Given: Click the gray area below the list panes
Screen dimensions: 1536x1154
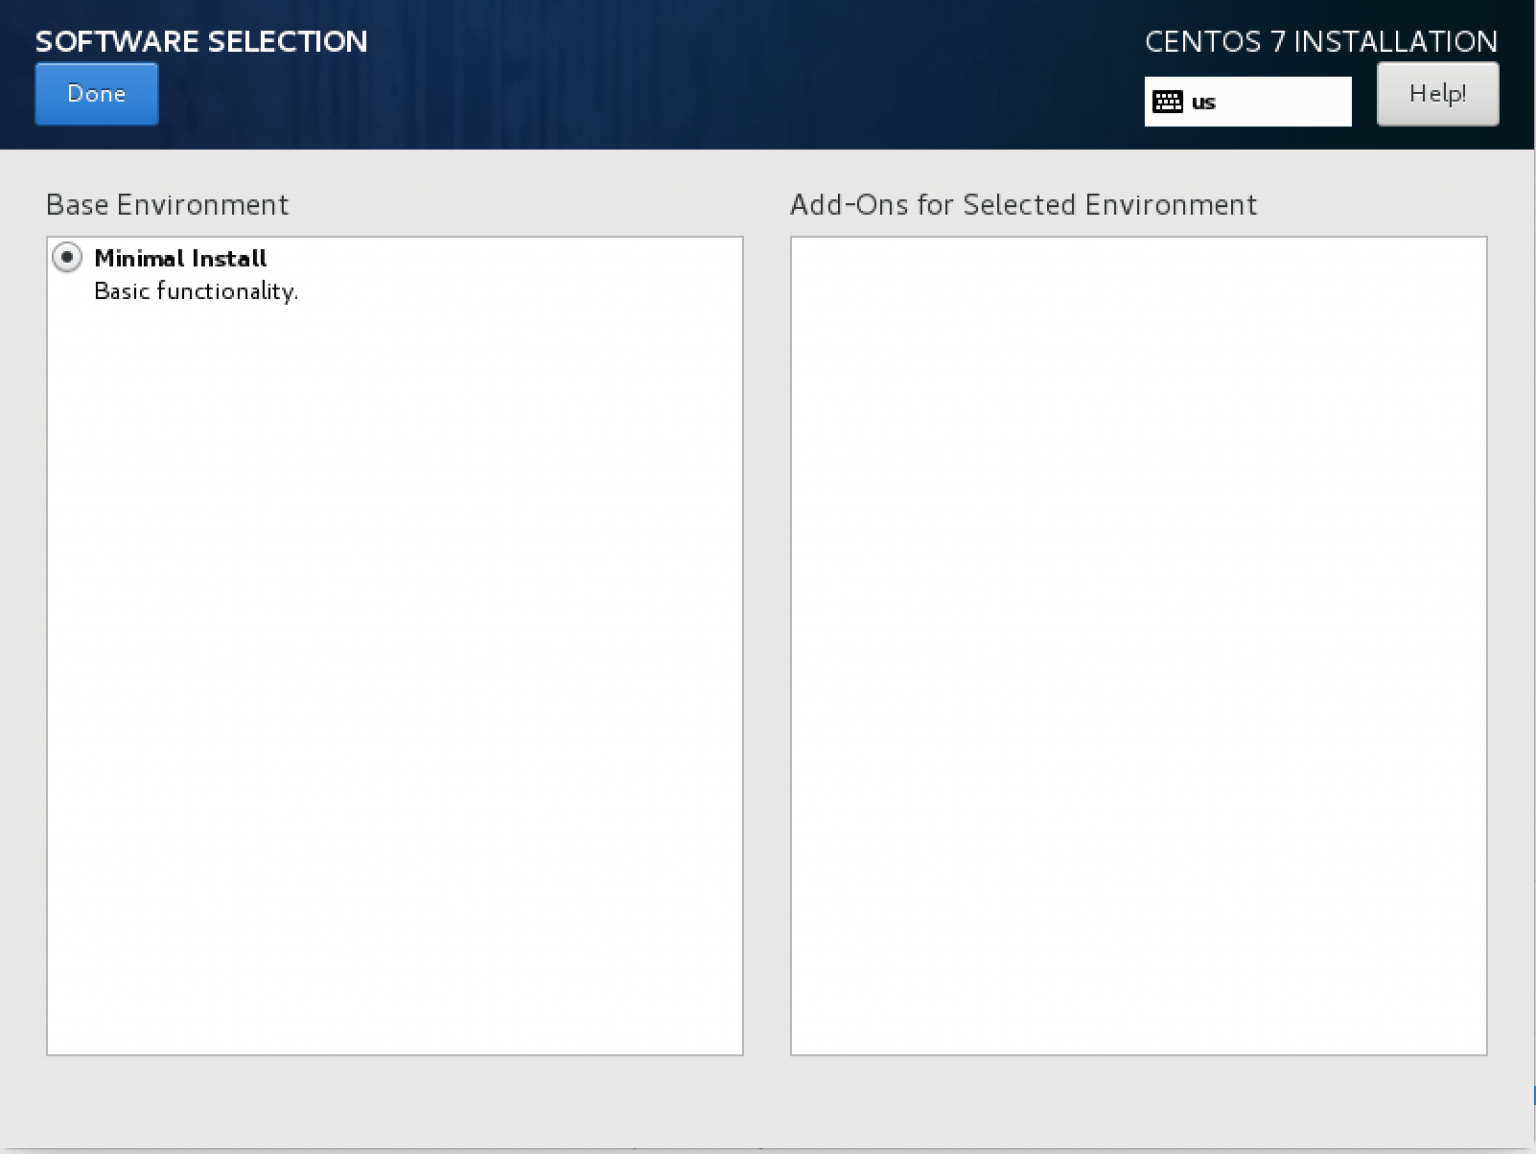Looking at the screenshot, I should click(x=767, y=1100).
